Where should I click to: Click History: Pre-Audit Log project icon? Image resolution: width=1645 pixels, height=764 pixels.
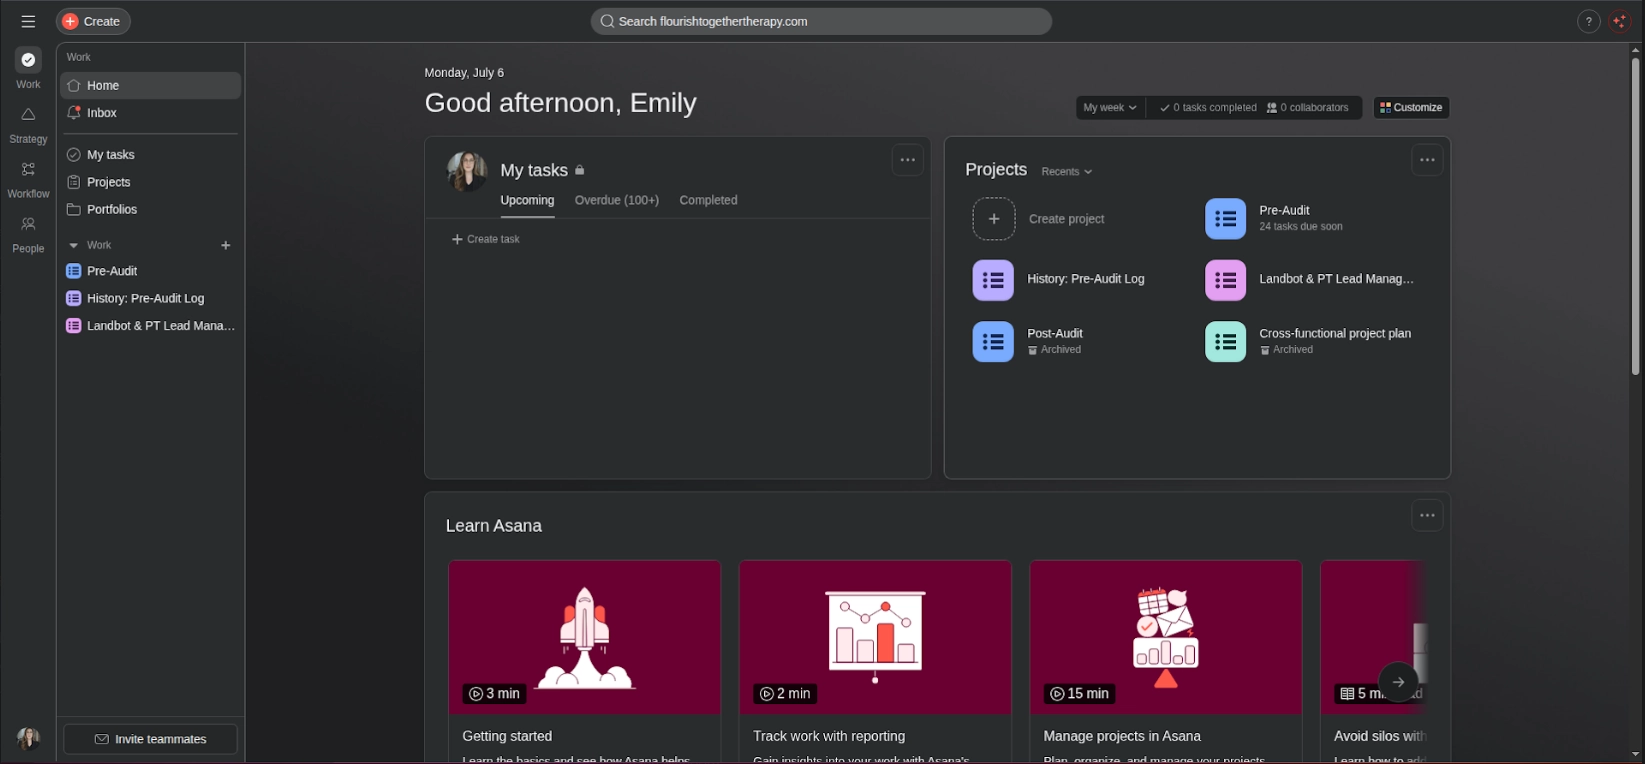click(993, 280)
